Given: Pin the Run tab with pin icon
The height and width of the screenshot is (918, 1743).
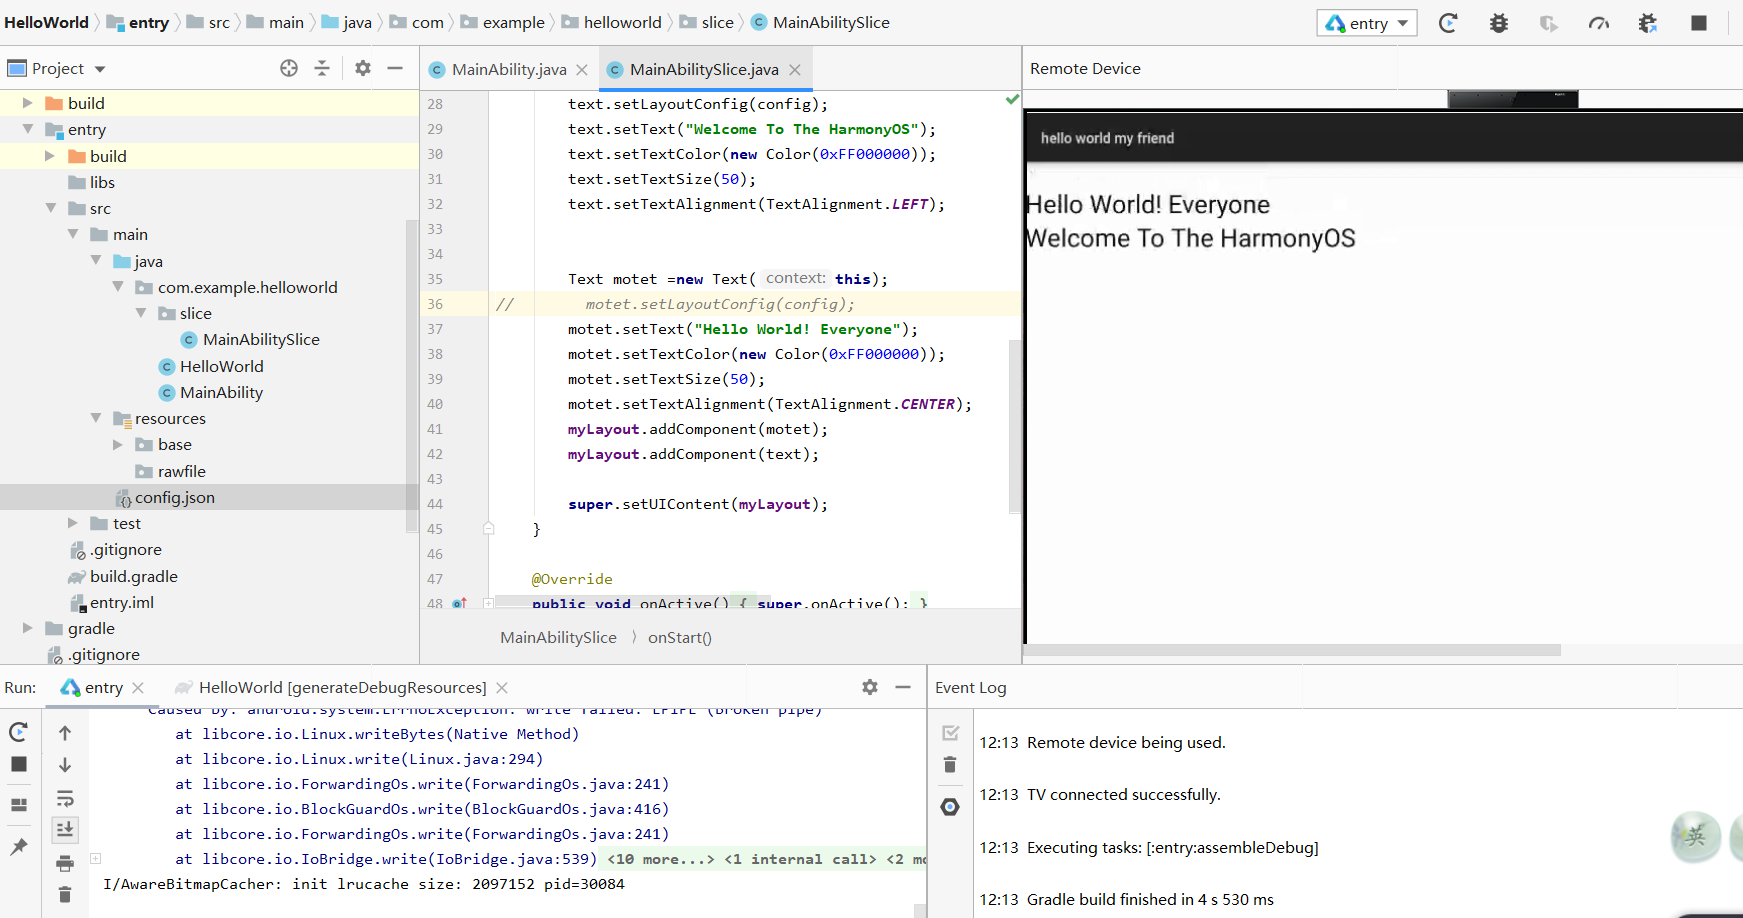Looking at the screenshot, I should point(18,846).
